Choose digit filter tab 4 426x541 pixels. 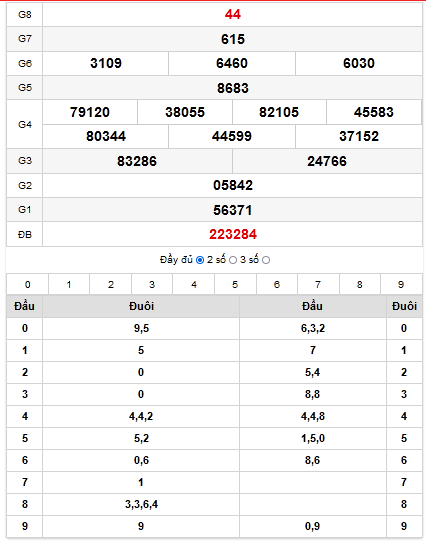tap(194, 284)
